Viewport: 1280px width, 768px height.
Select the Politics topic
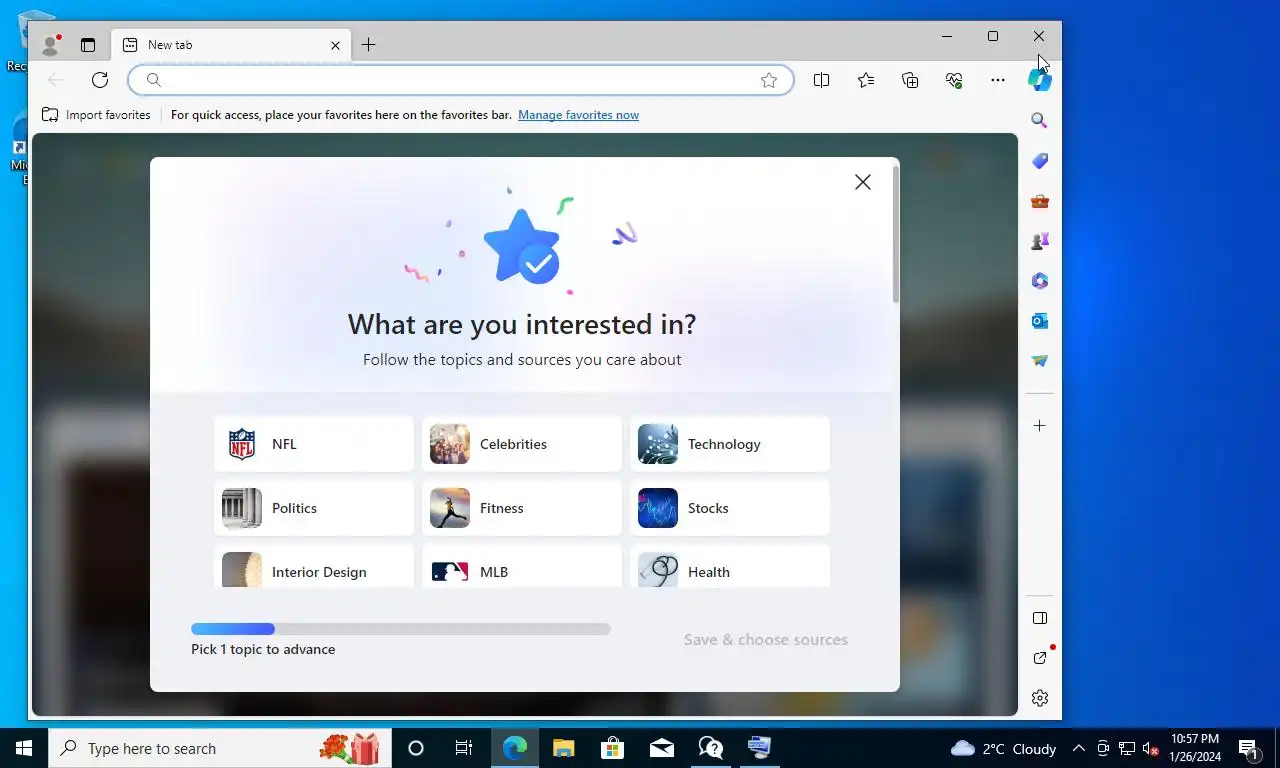click(x=314, y=508)
